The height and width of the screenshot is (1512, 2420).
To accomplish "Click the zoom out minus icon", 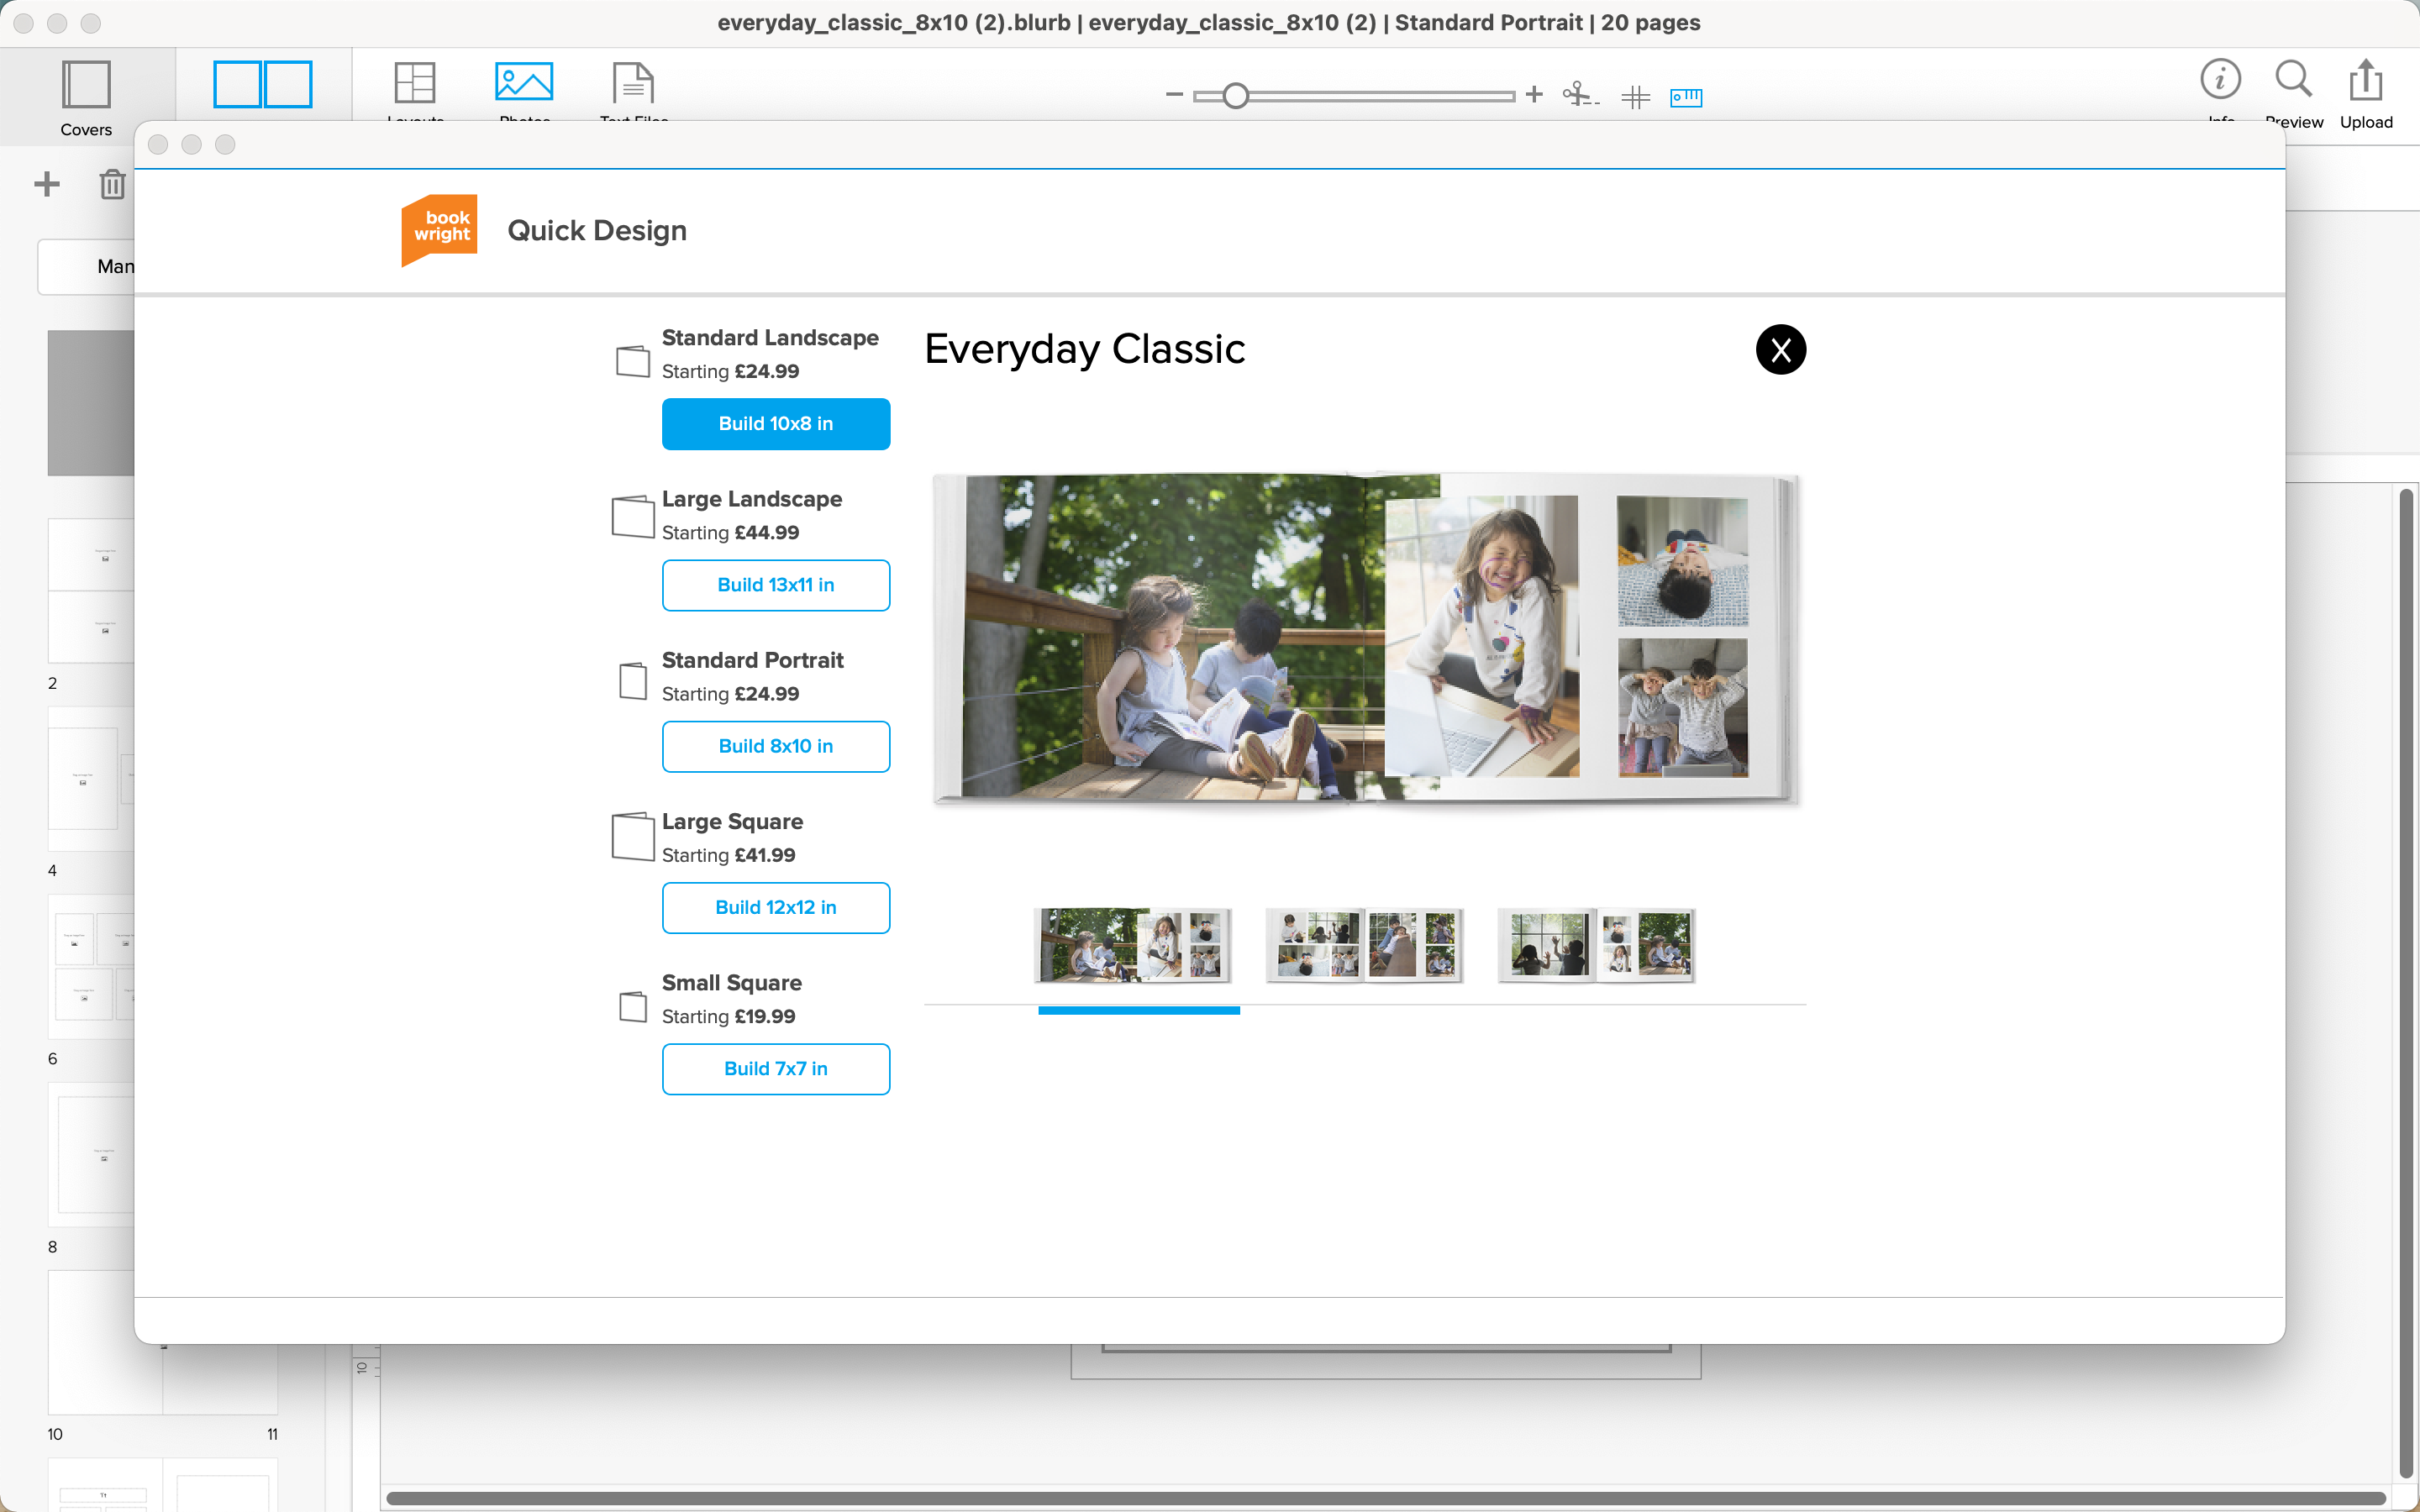I will [1174, 96].
